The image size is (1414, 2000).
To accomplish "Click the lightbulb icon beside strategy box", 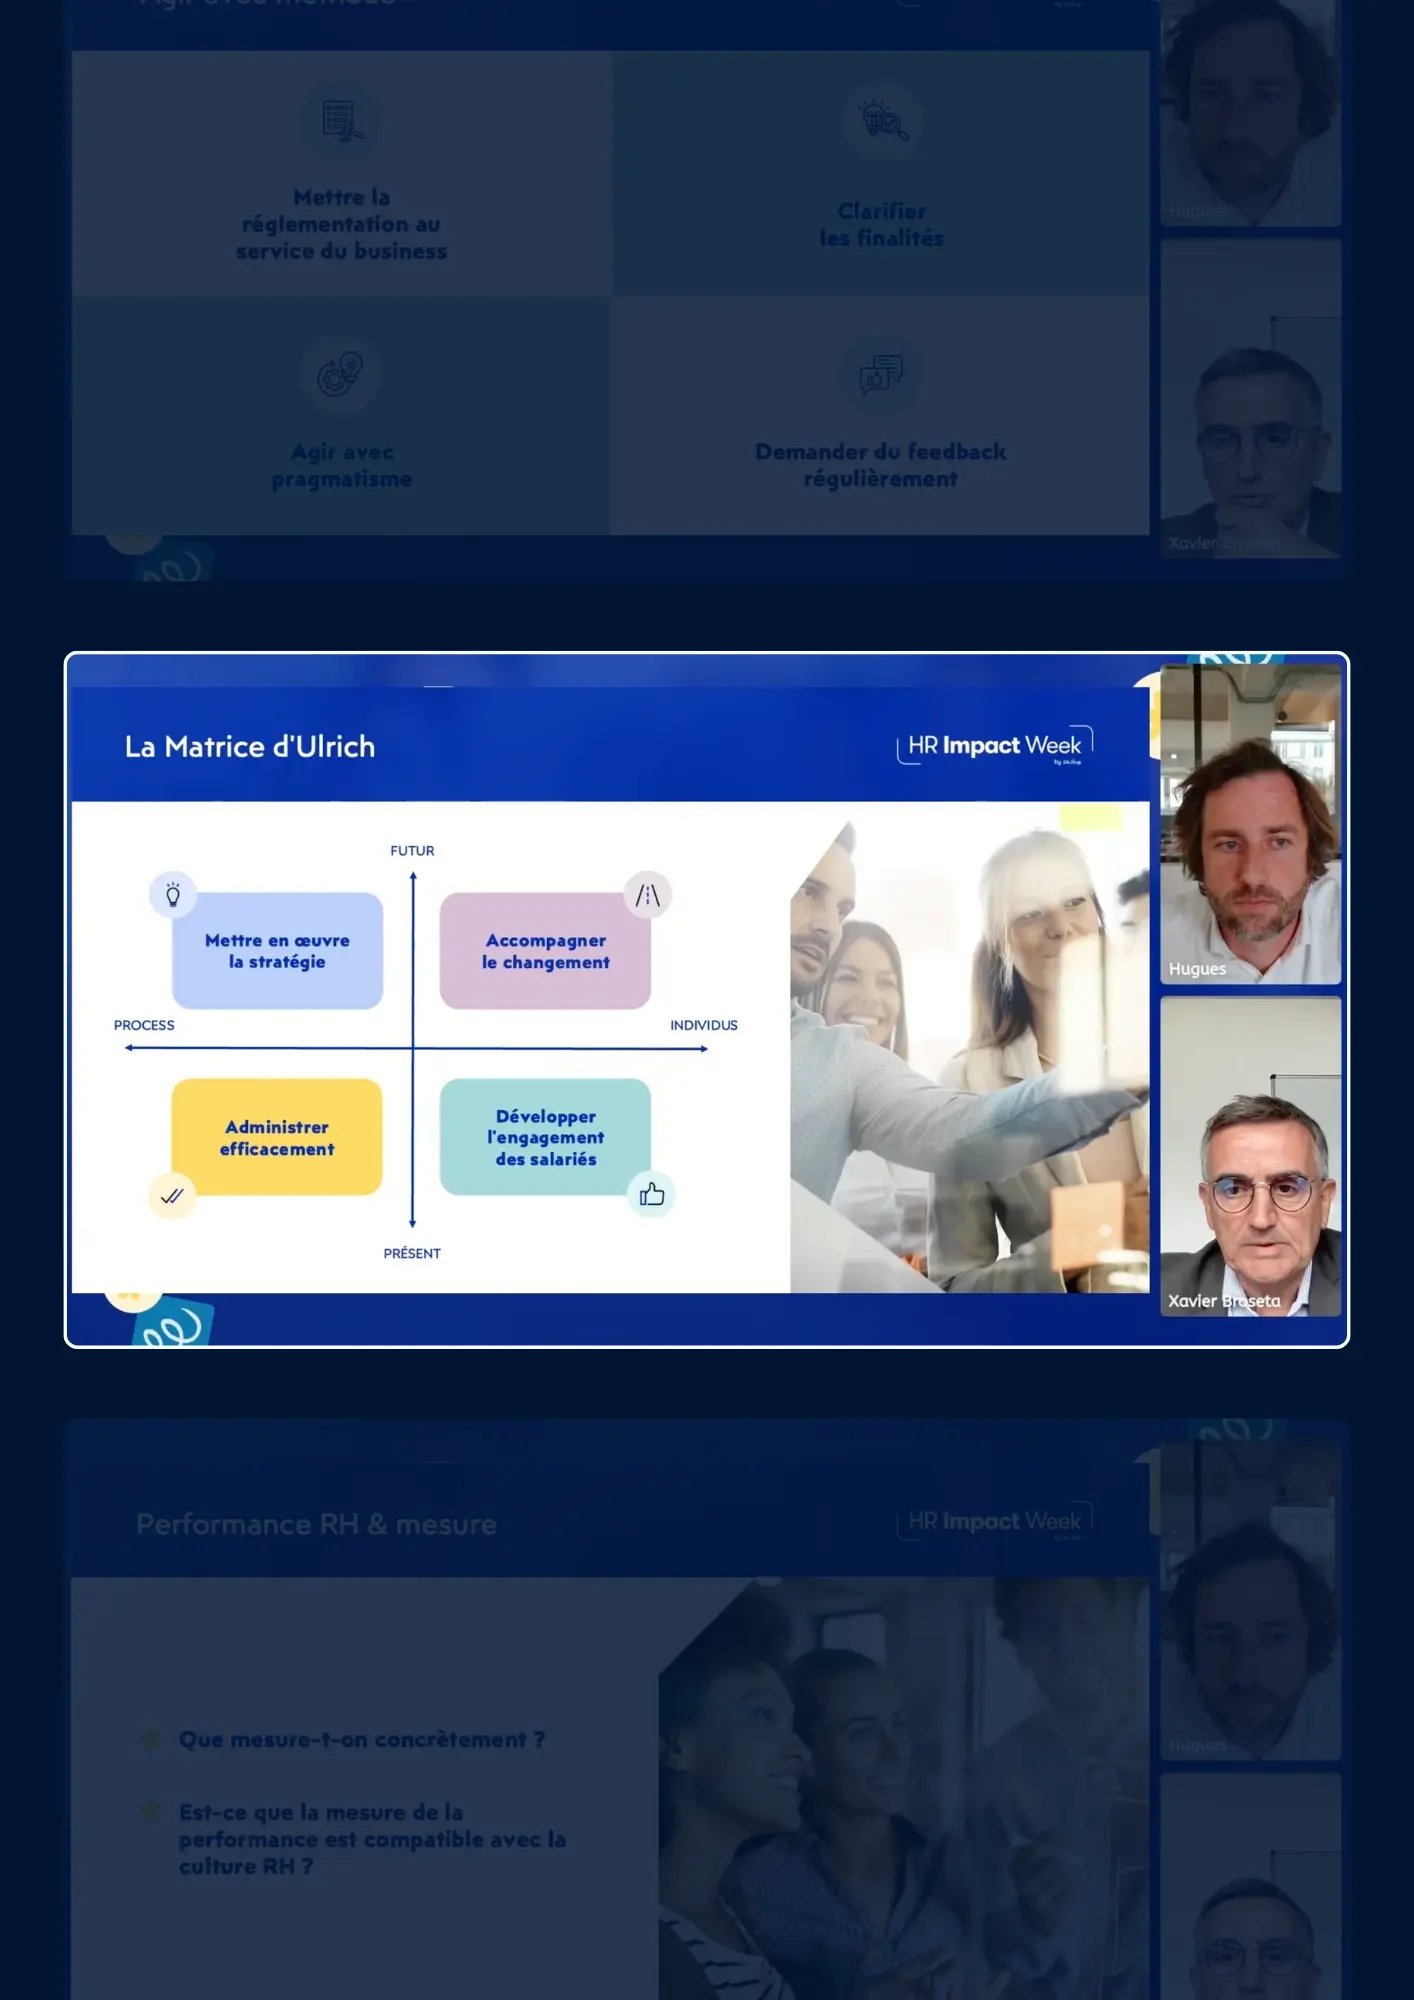I will [x=173, y=894].
